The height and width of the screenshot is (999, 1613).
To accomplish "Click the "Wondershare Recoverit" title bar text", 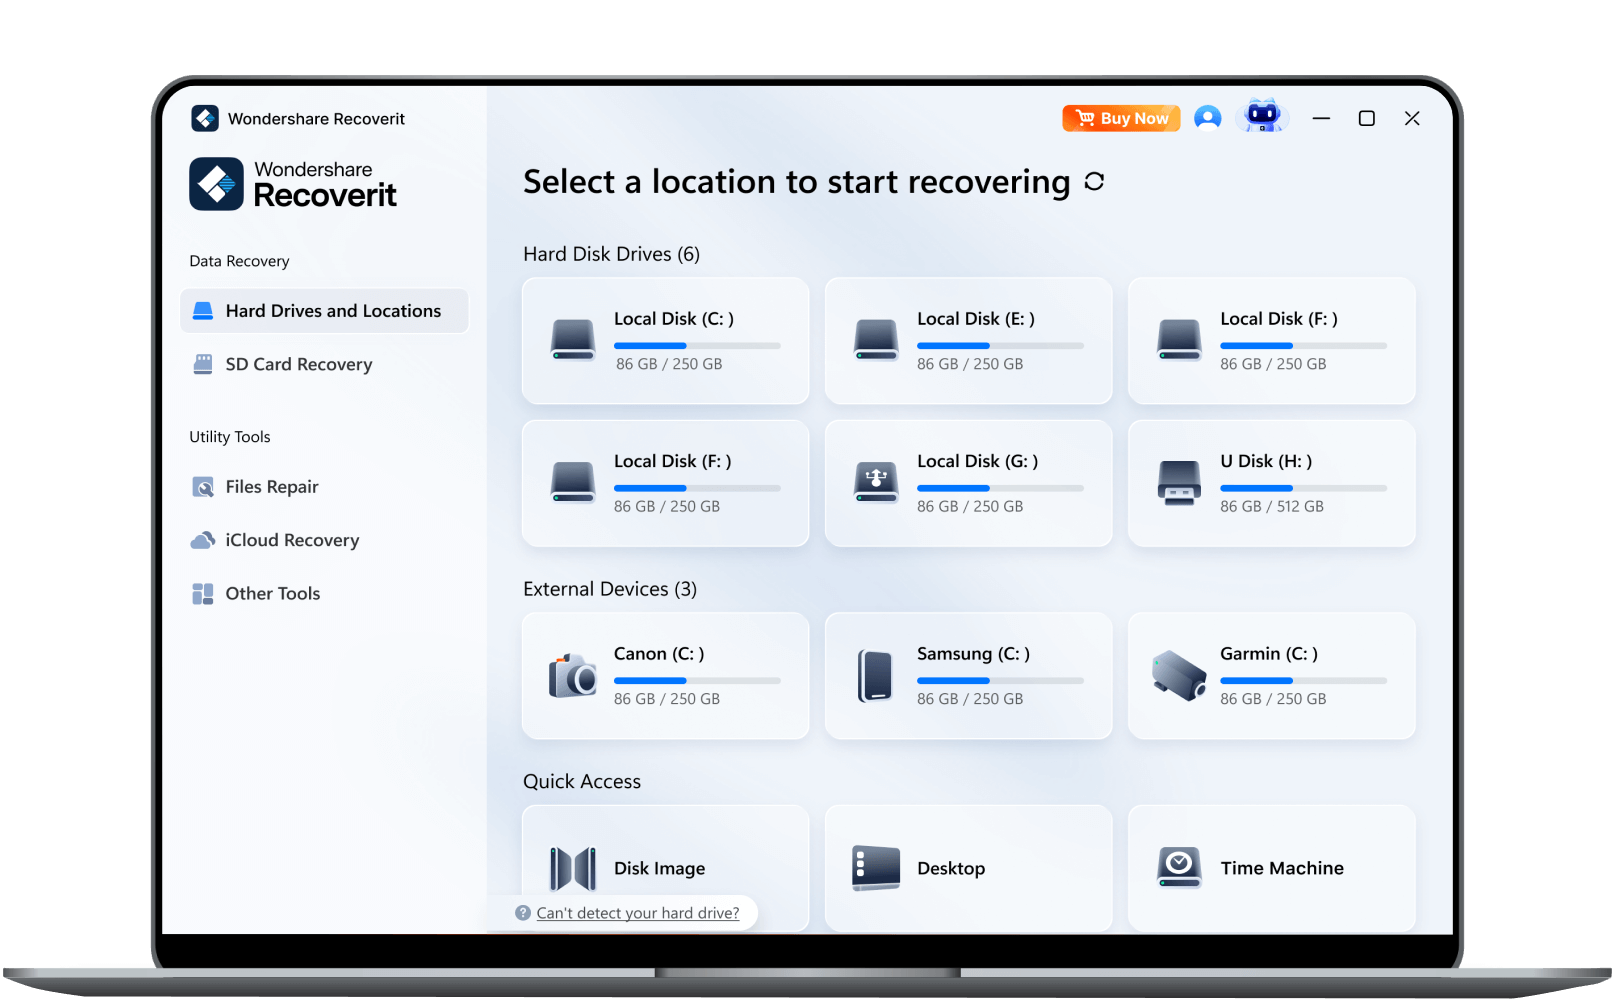I will [316, 119].
